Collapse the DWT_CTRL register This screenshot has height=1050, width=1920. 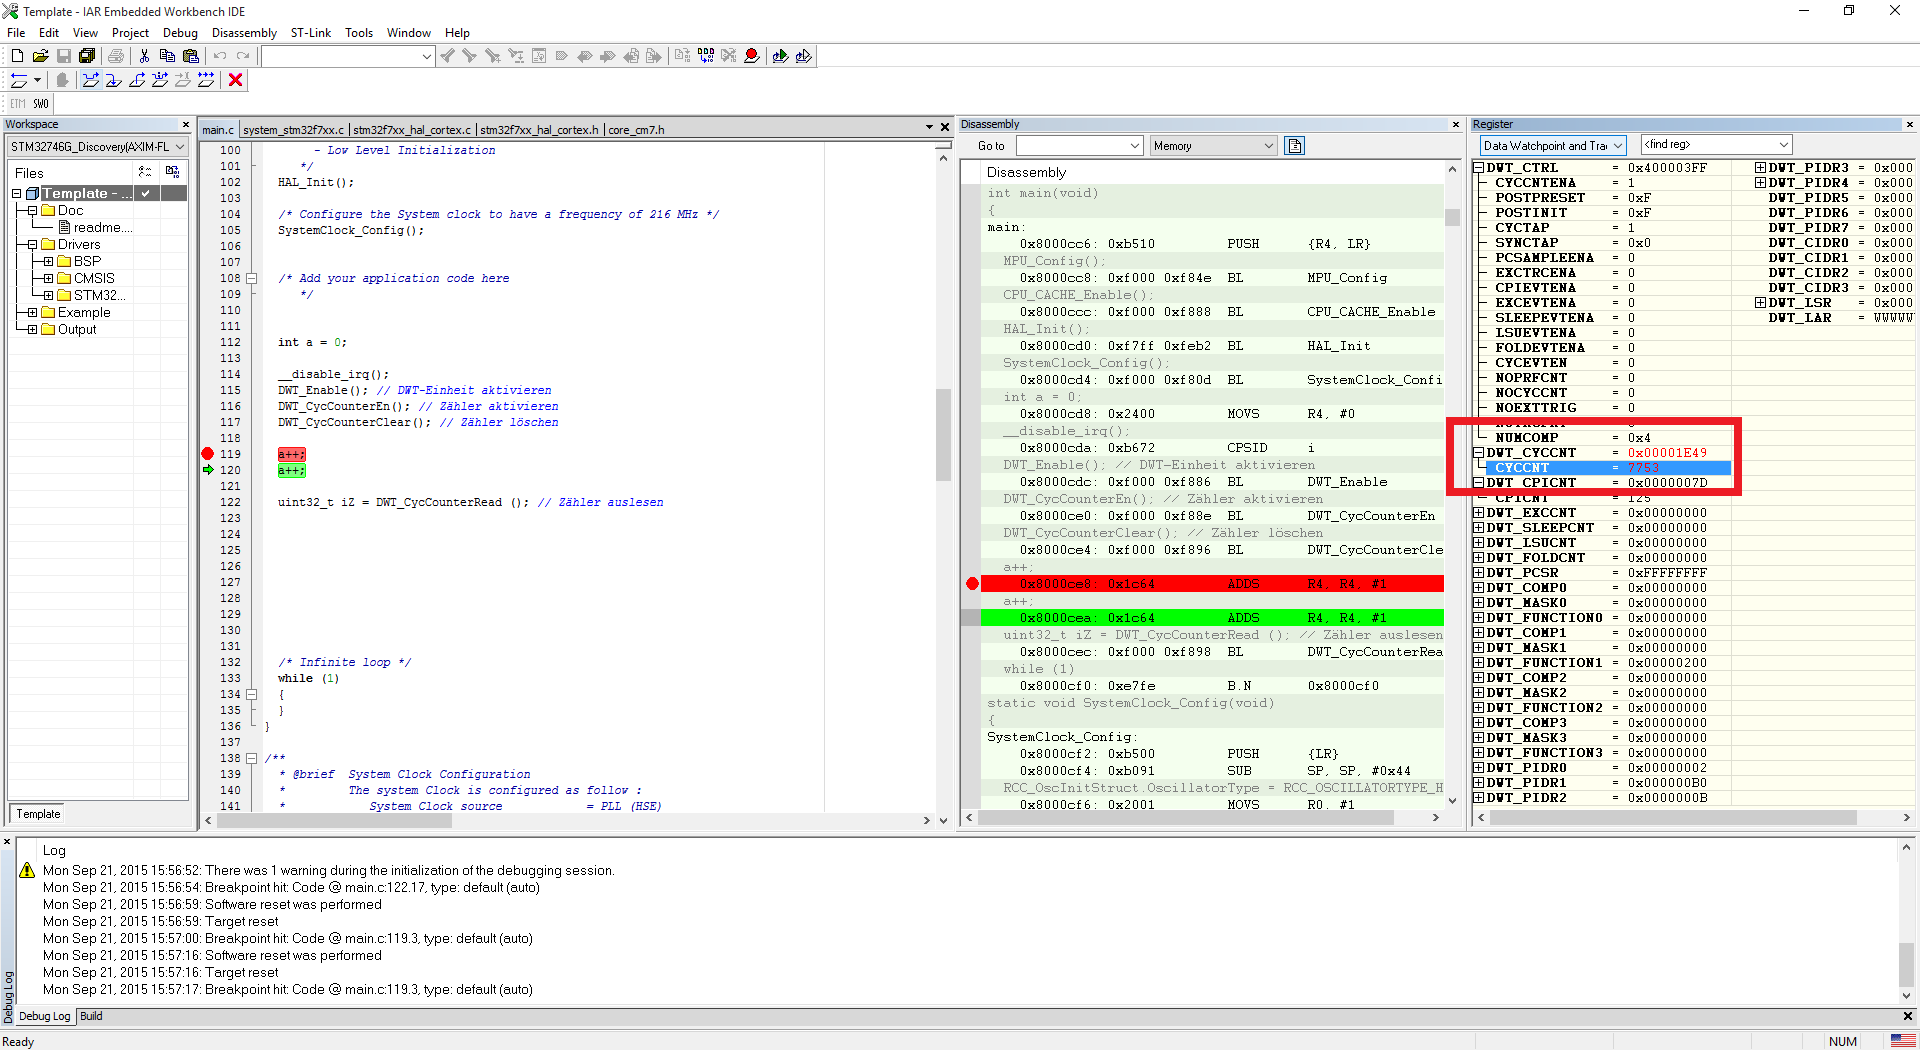[x=1479, y=168]
